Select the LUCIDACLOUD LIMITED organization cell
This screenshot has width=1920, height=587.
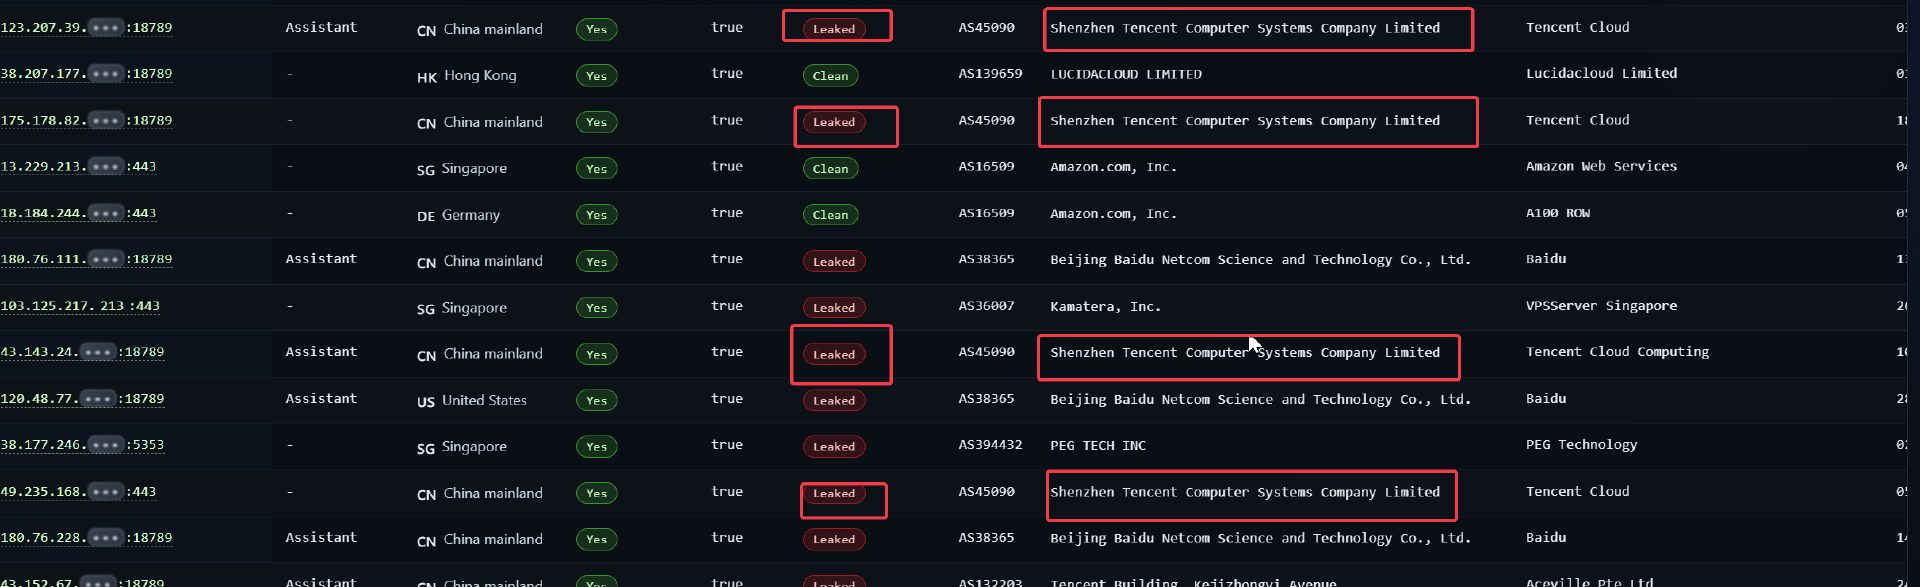click(1126, 74)
